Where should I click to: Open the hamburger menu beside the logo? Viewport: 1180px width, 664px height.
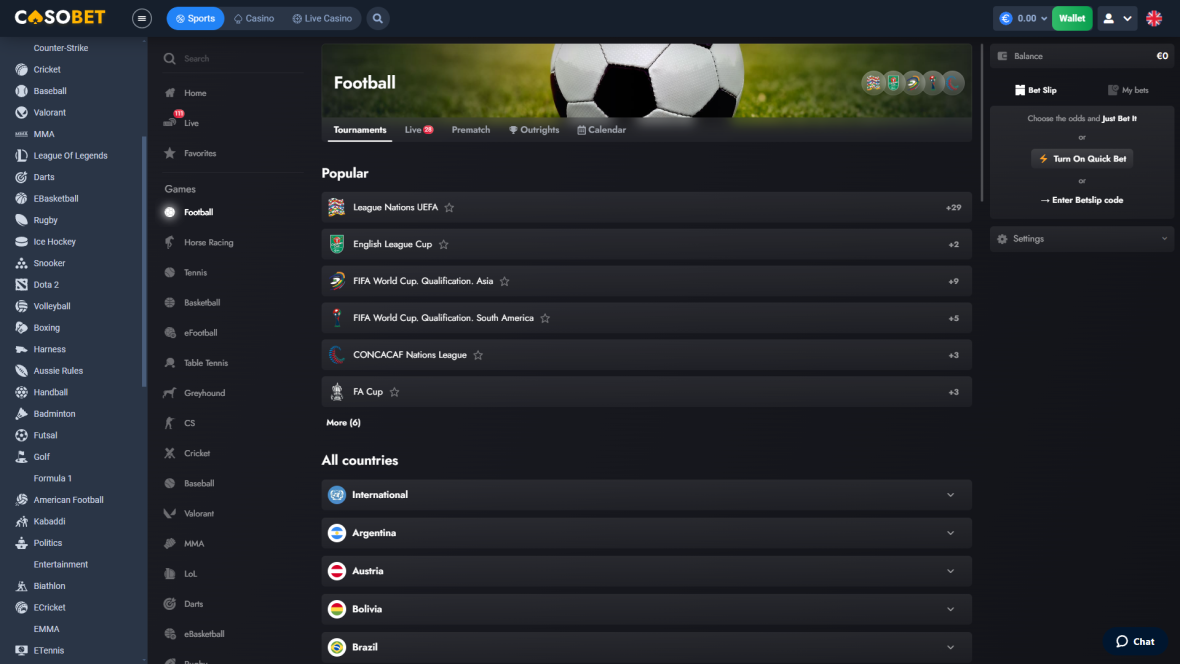[x=141, y=18]
